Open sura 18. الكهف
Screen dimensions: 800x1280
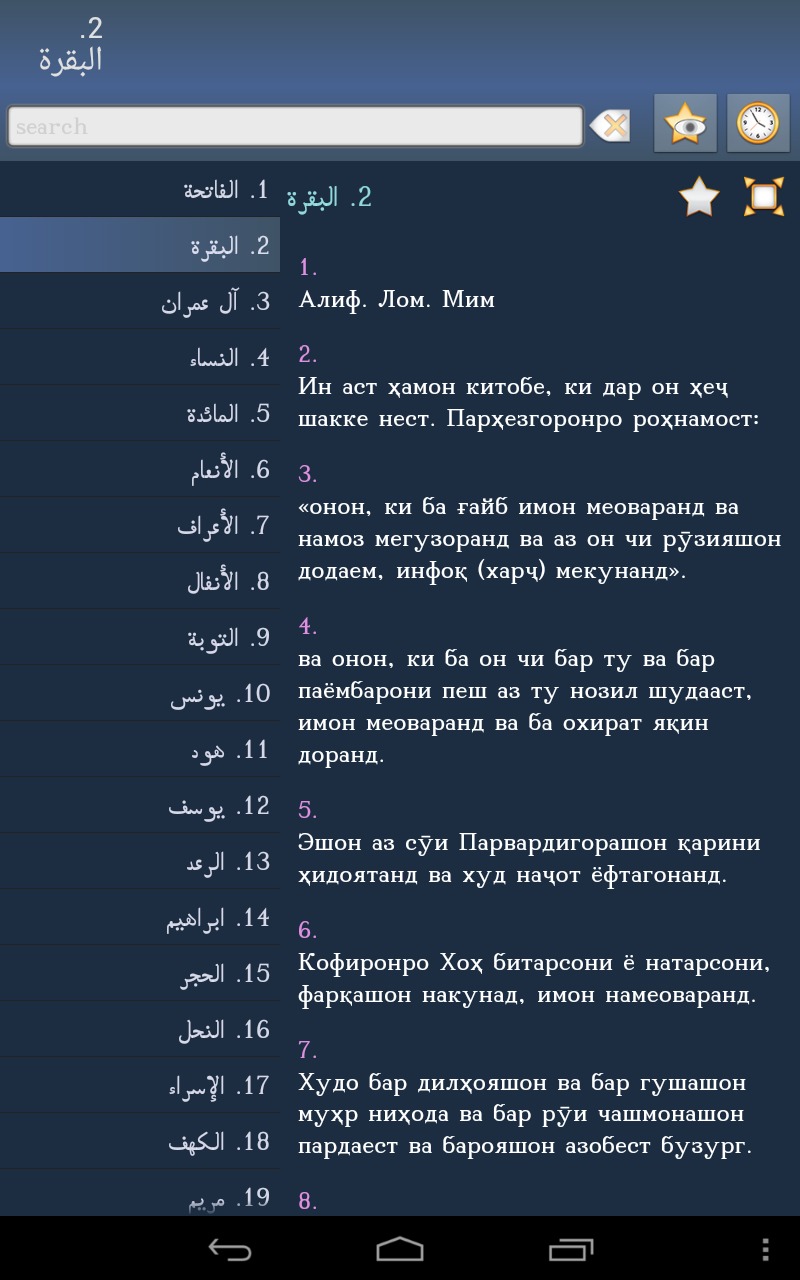140,1141
